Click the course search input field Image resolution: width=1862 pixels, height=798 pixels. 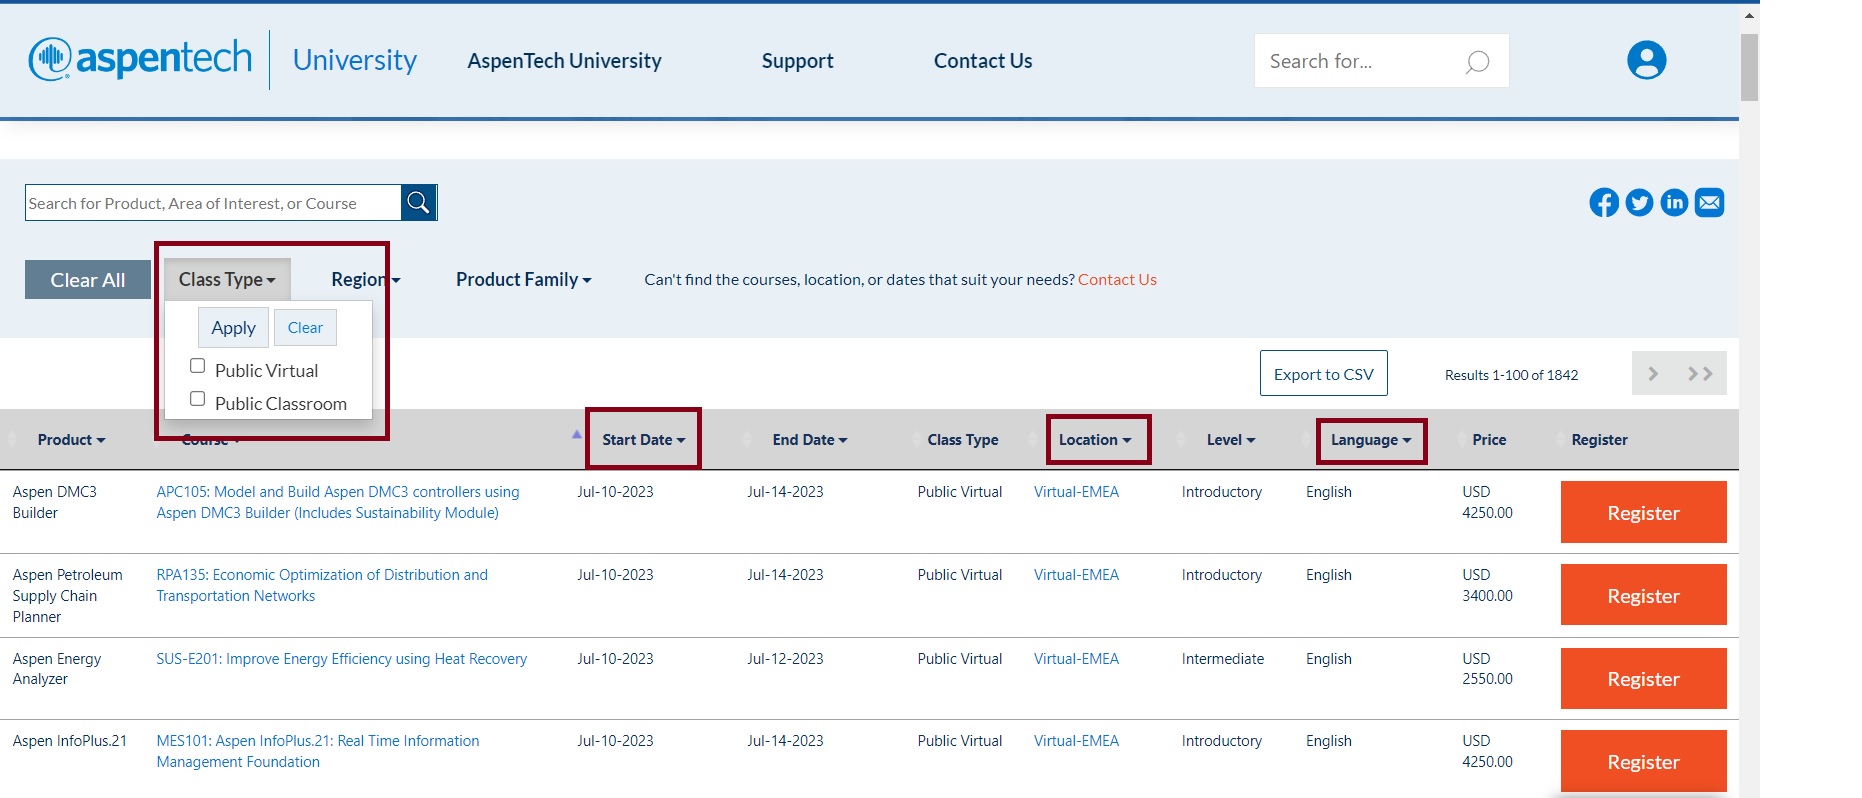point(212,203)
